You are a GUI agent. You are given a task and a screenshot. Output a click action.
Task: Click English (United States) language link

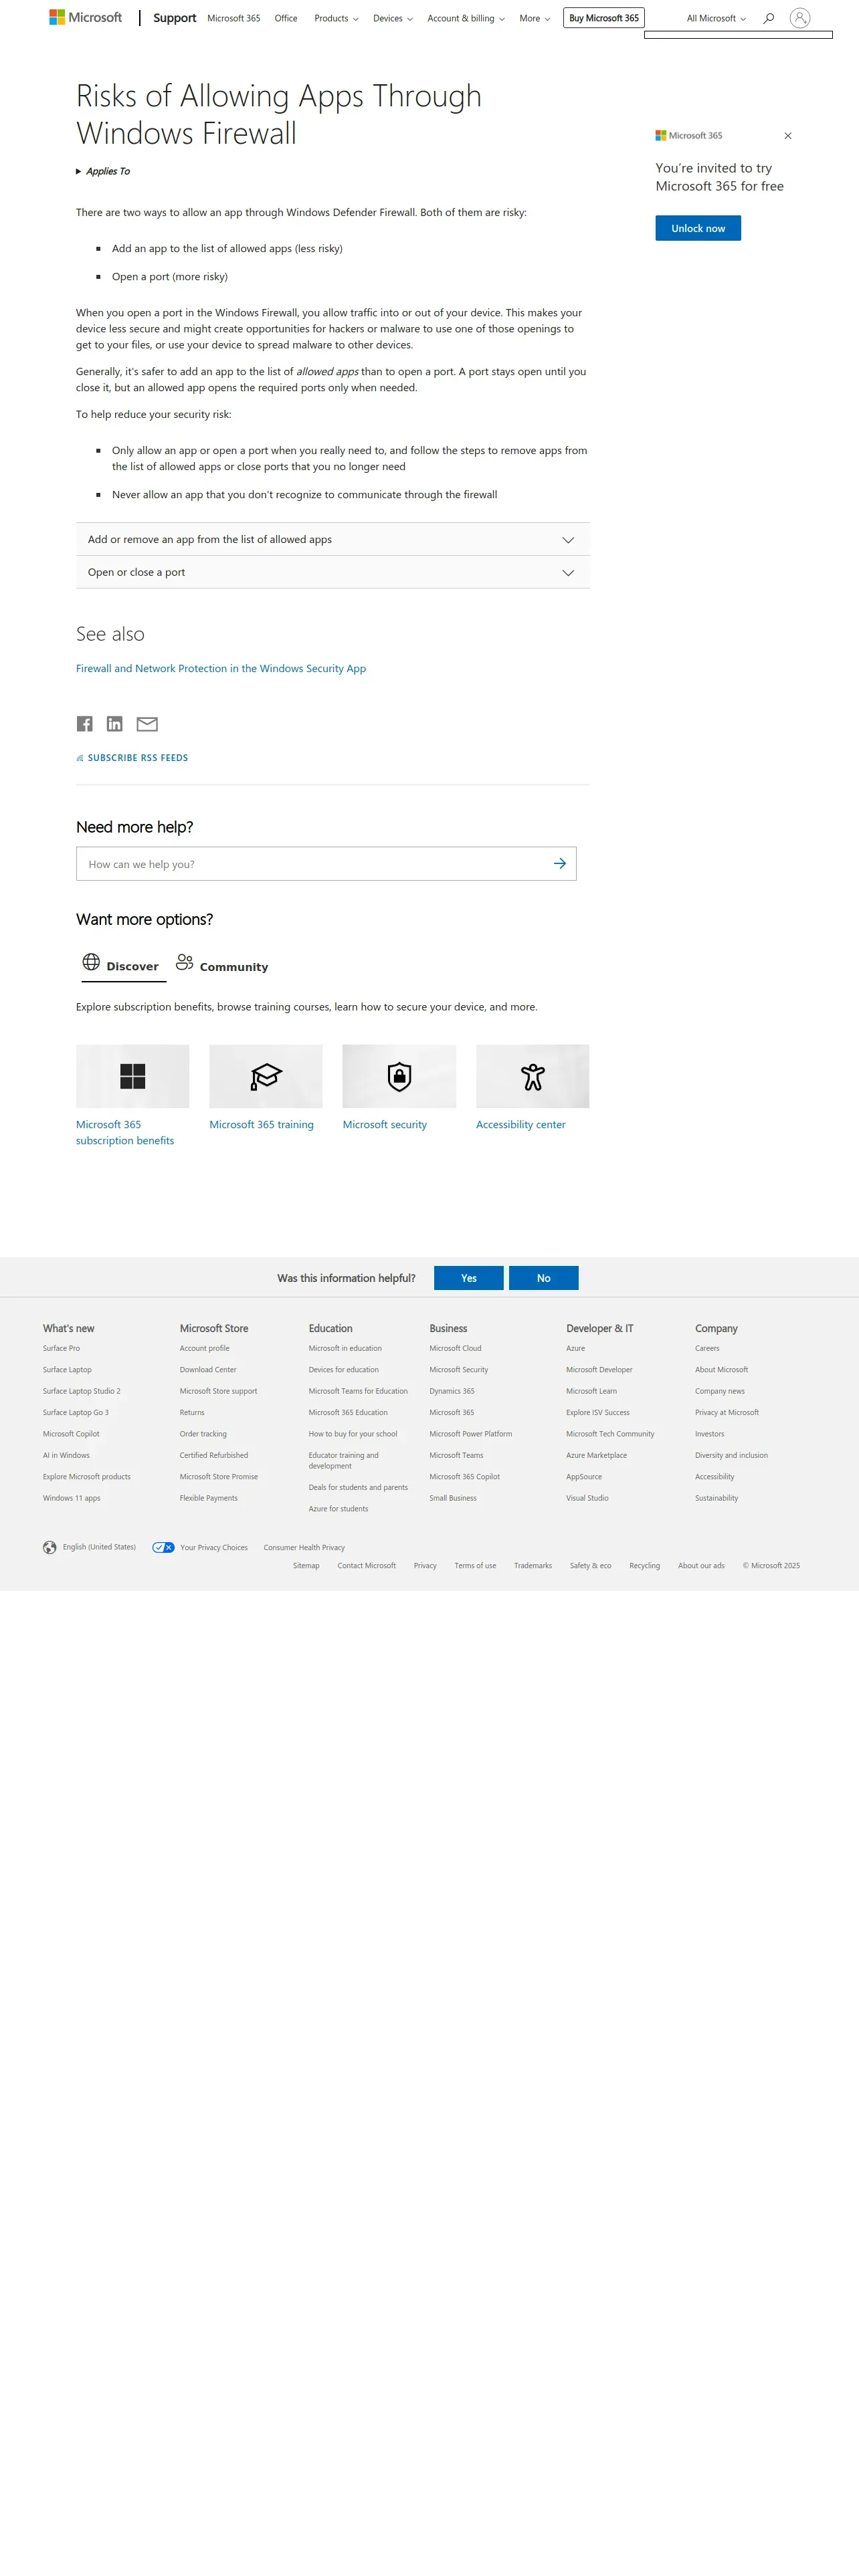[x=99, y=1547]
